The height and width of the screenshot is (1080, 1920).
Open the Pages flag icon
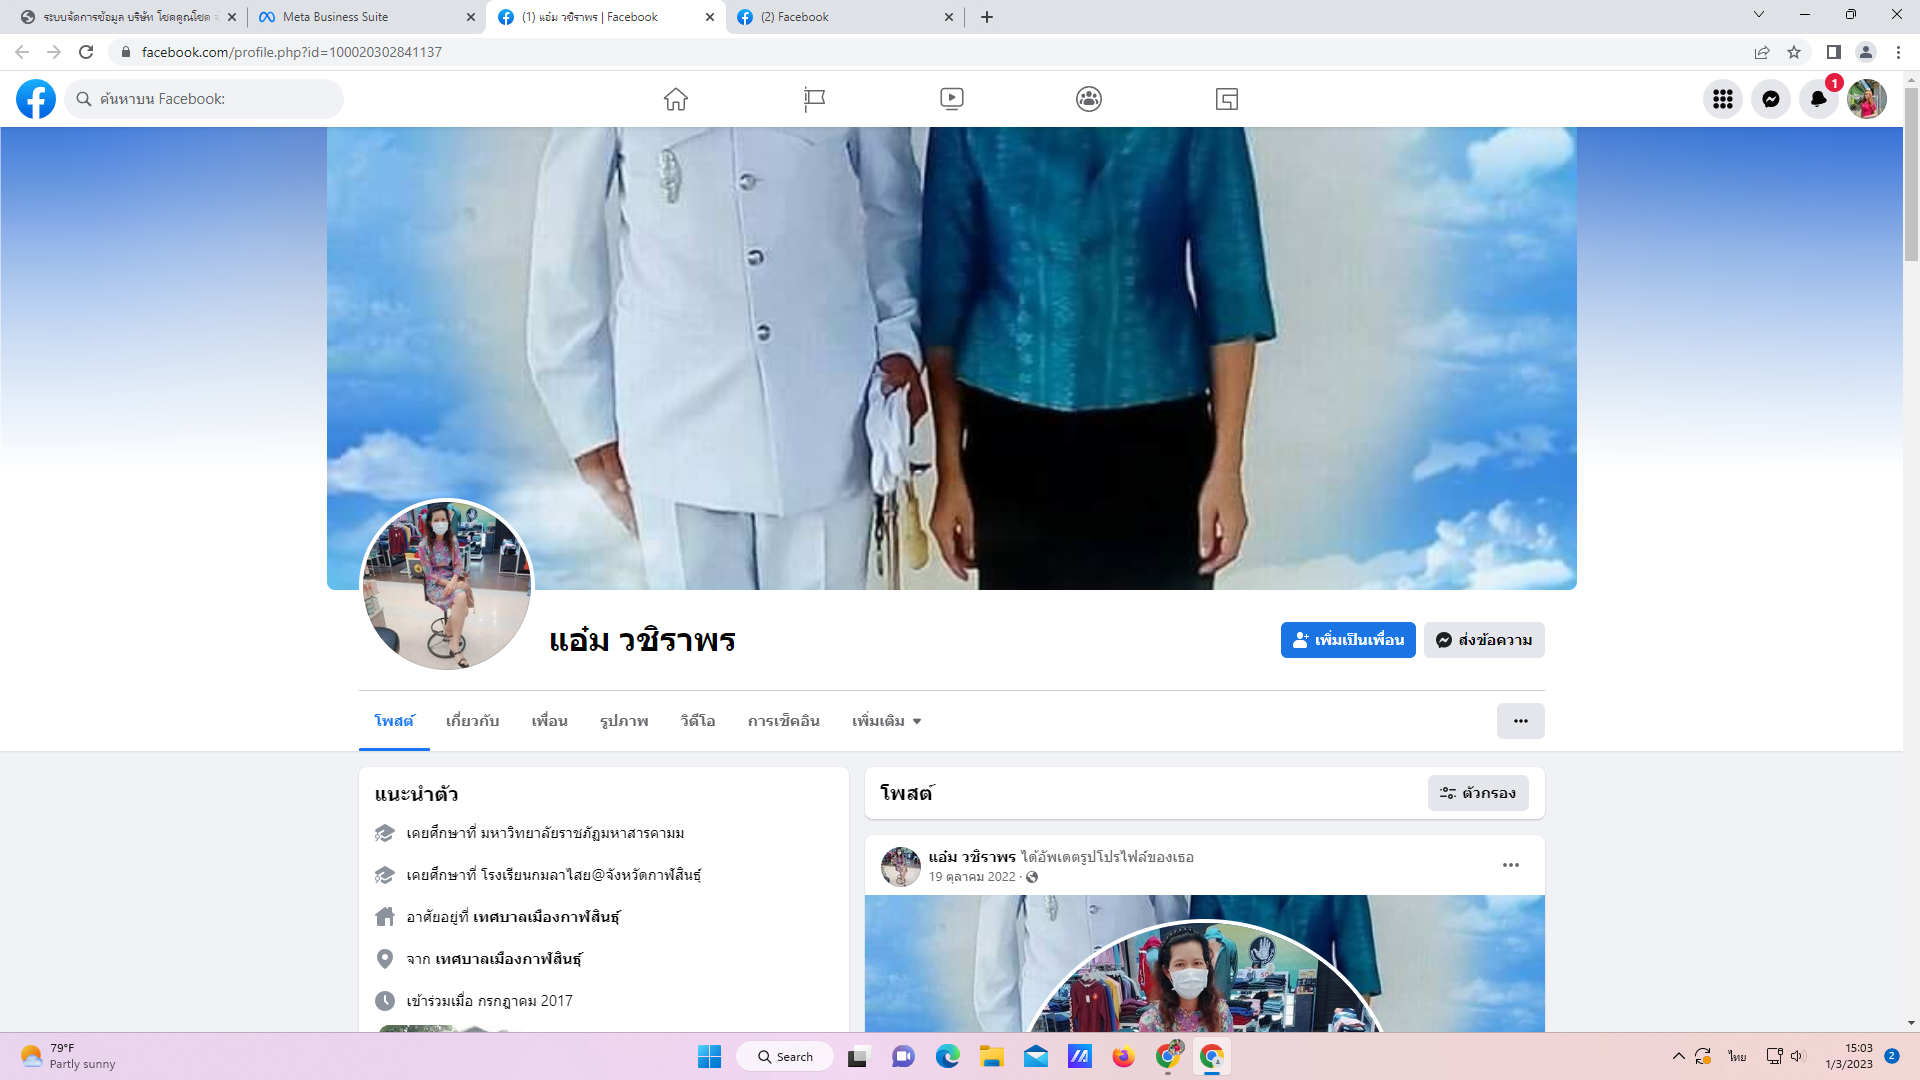tap(814, 99)
